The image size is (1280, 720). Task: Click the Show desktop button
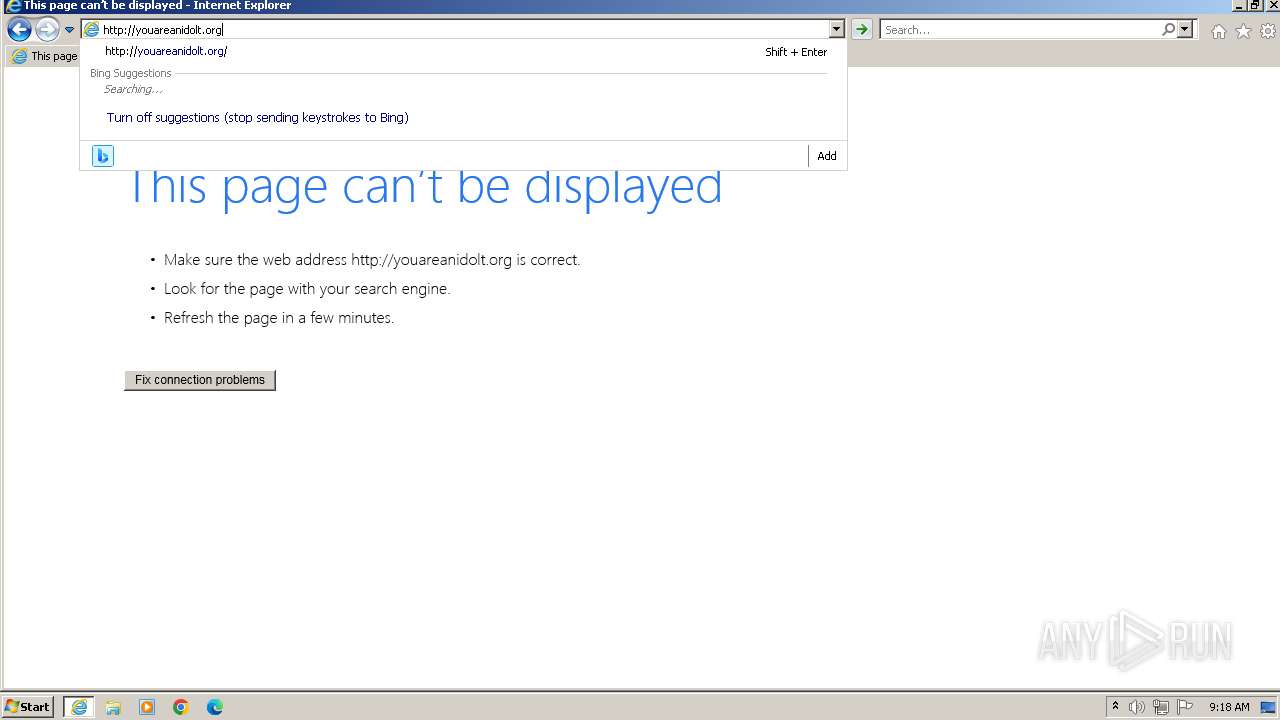[1268, 707]
